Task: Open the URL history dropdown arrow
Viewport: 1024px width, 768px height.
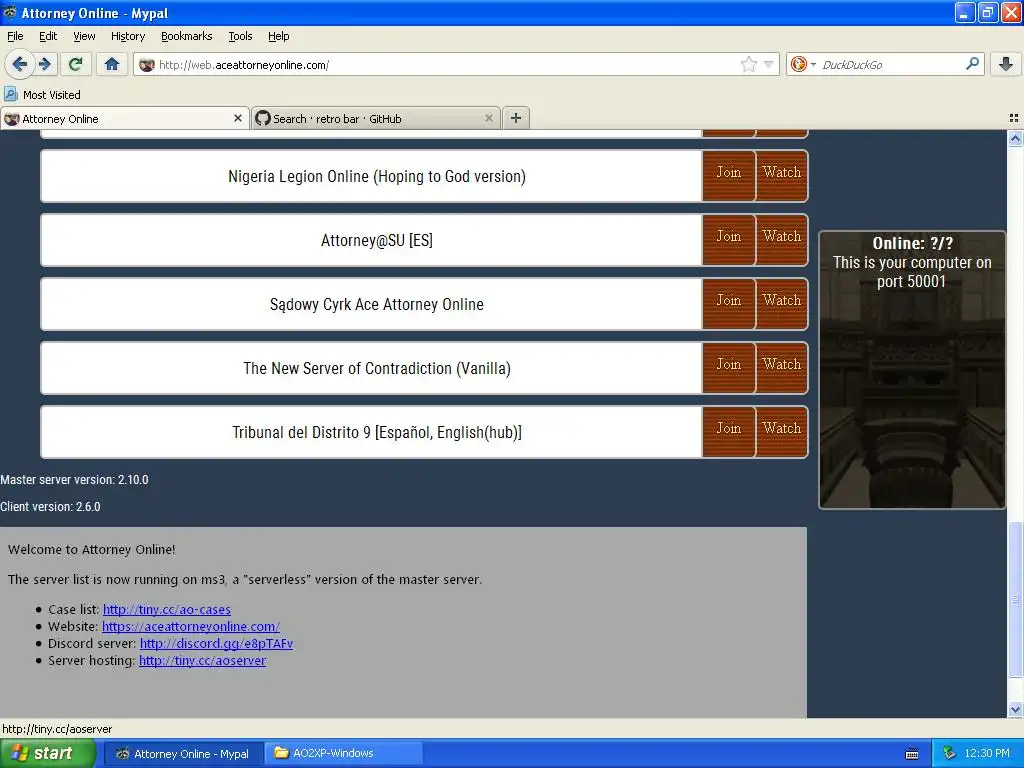Action: 769,64
